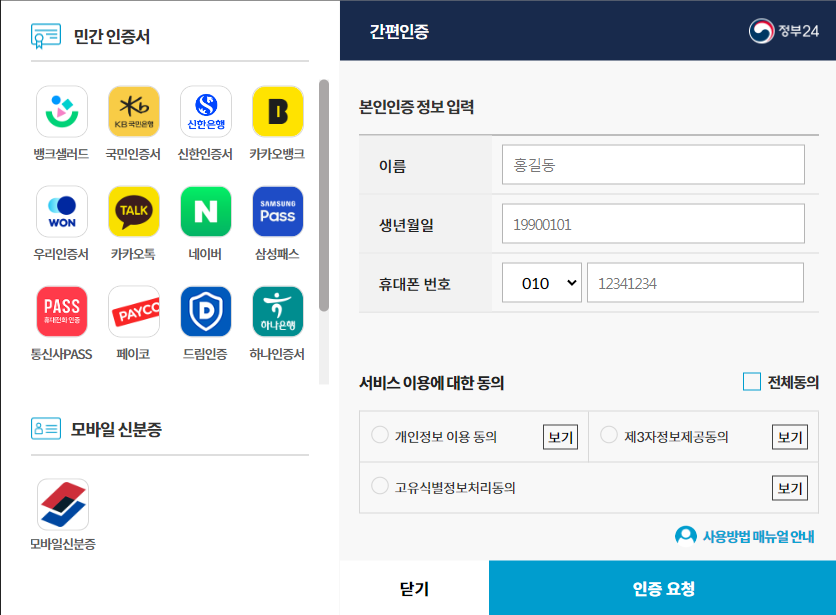Click the 네이버 text label

(205, 254)
